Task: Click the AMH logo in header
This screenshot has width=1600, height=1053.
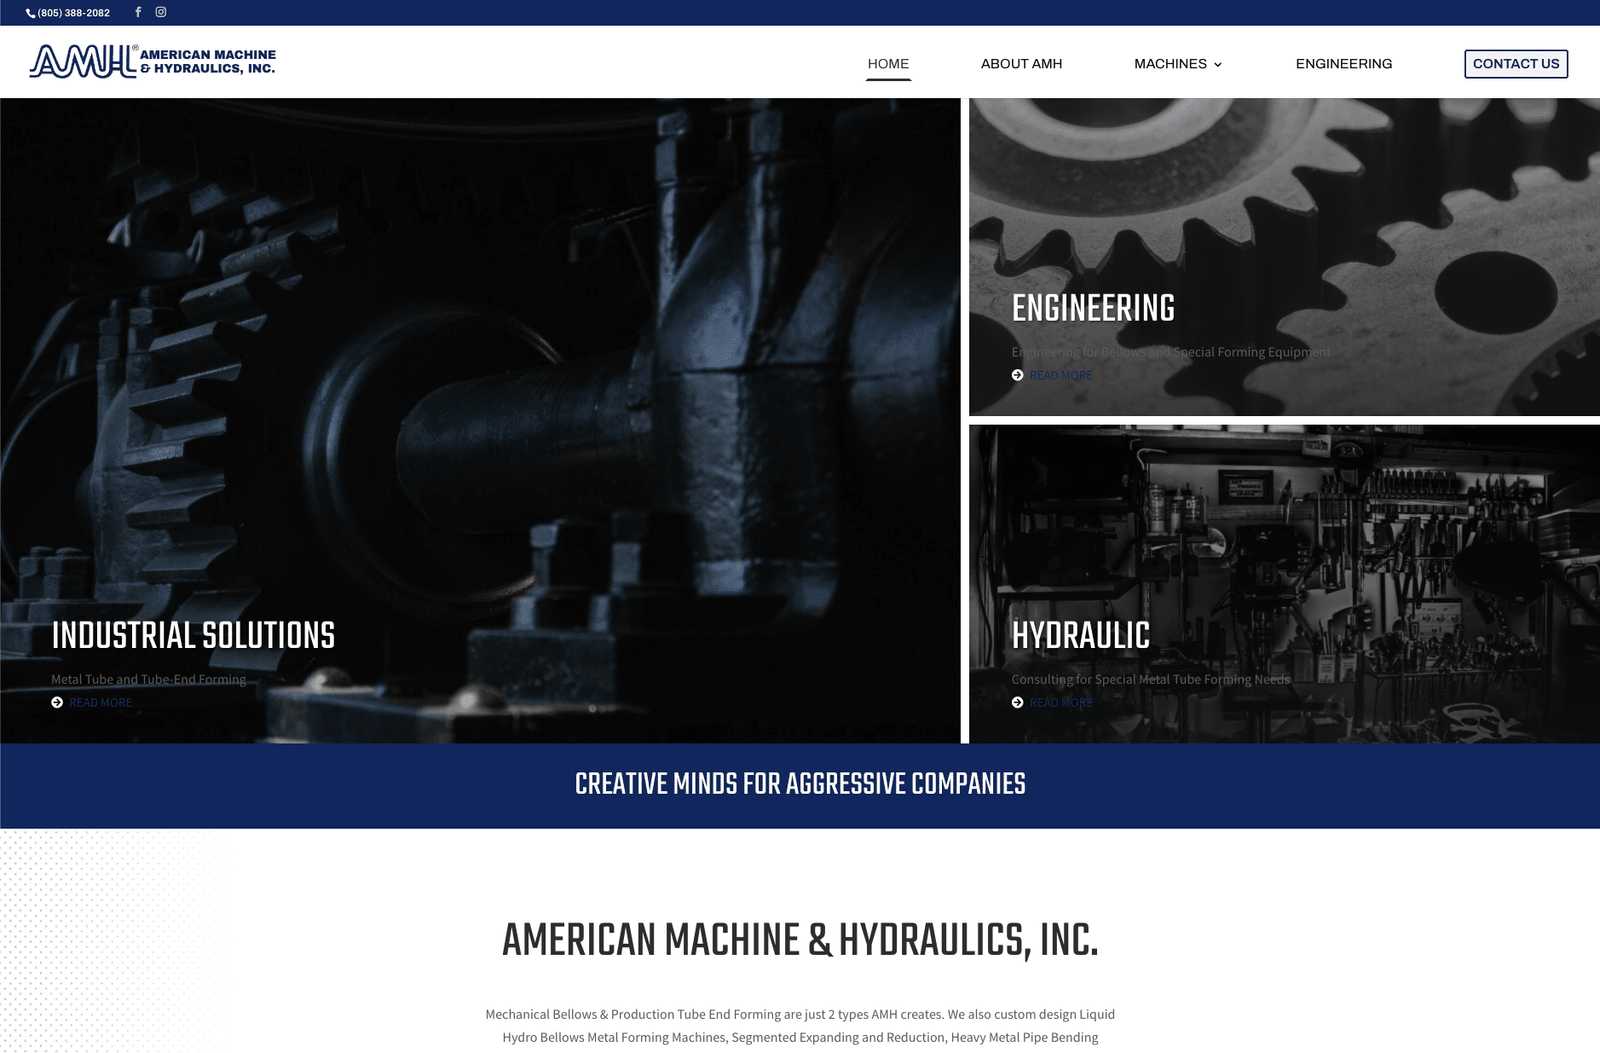Action: click(152, 61)
